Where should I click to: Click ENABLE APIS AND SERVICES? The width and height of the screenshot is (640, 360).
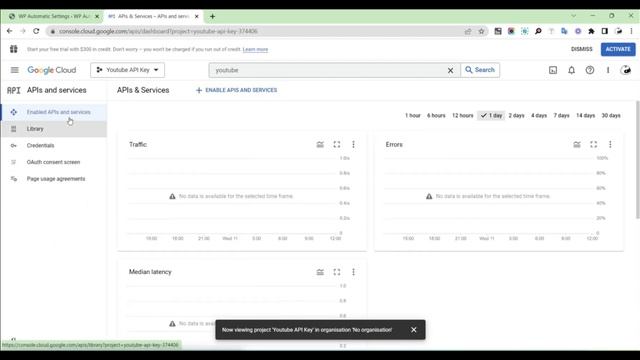pyautogui.click(x=236, y=90)
